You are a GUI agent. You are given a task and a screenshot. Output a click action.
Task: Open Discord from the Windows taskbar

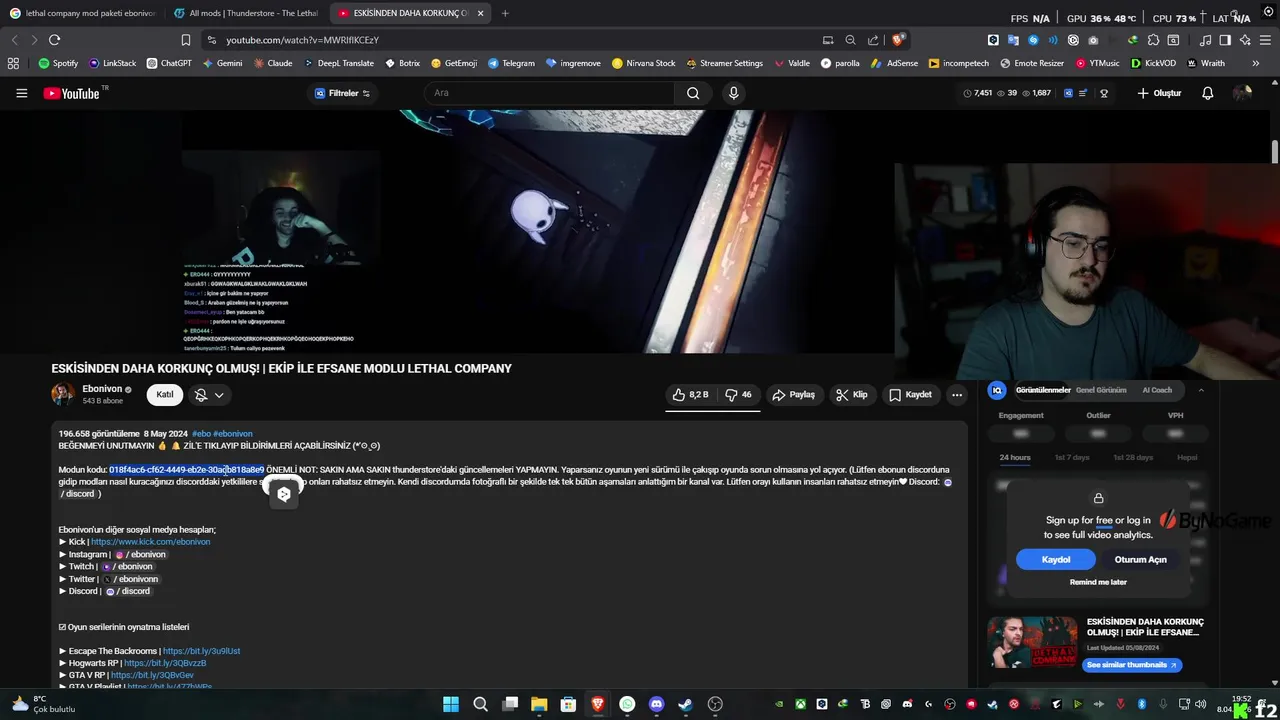[x=656, y=704]
